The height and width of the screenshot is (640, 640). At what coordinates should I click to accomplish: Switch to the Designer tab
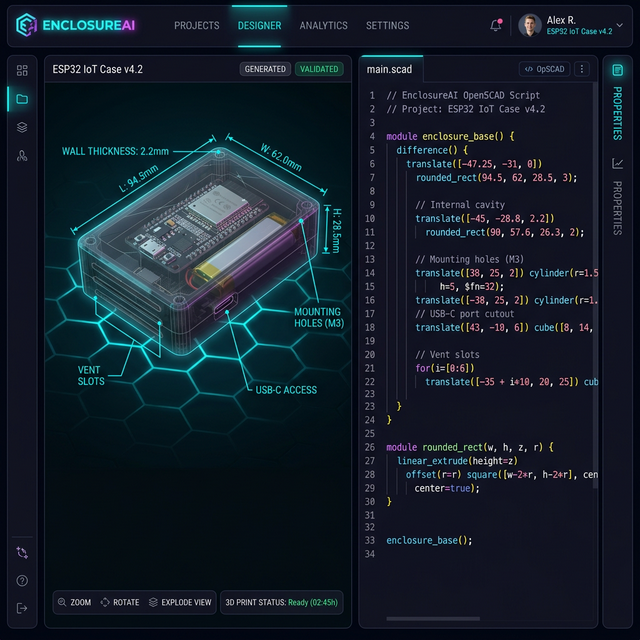[x=259, y=26]
